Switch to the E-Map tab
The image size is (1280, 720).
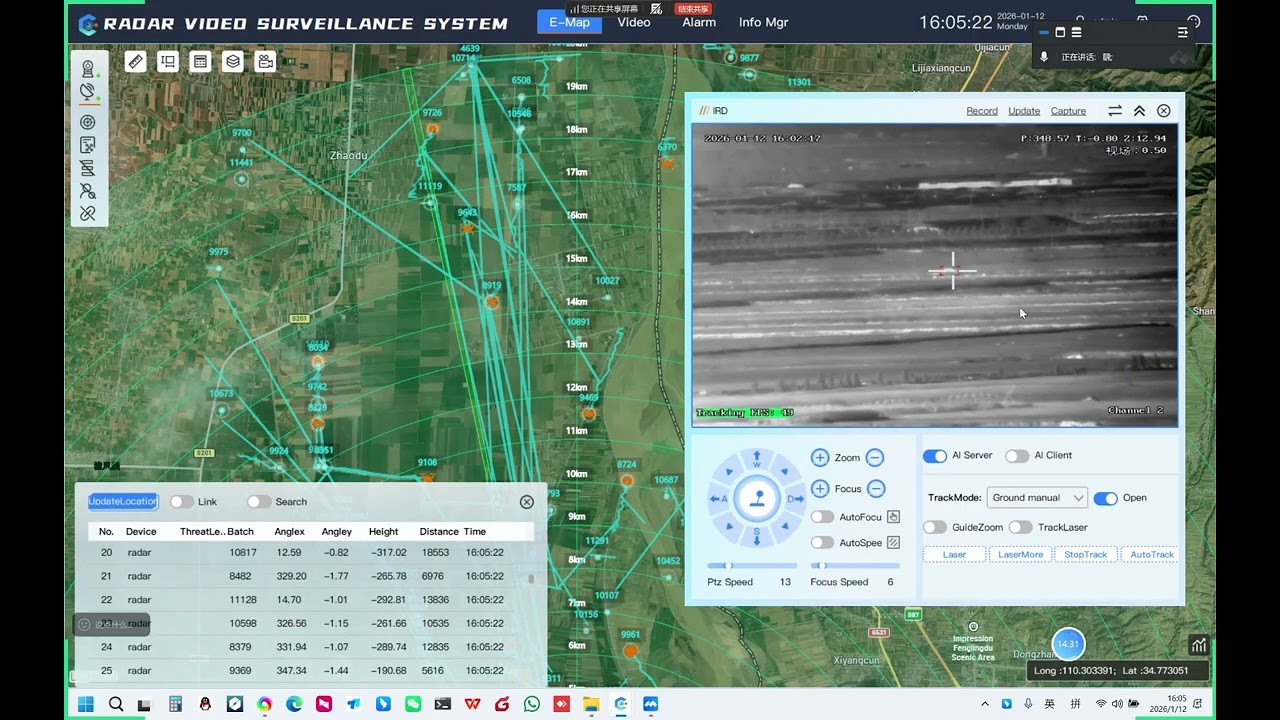pos(569,22)
